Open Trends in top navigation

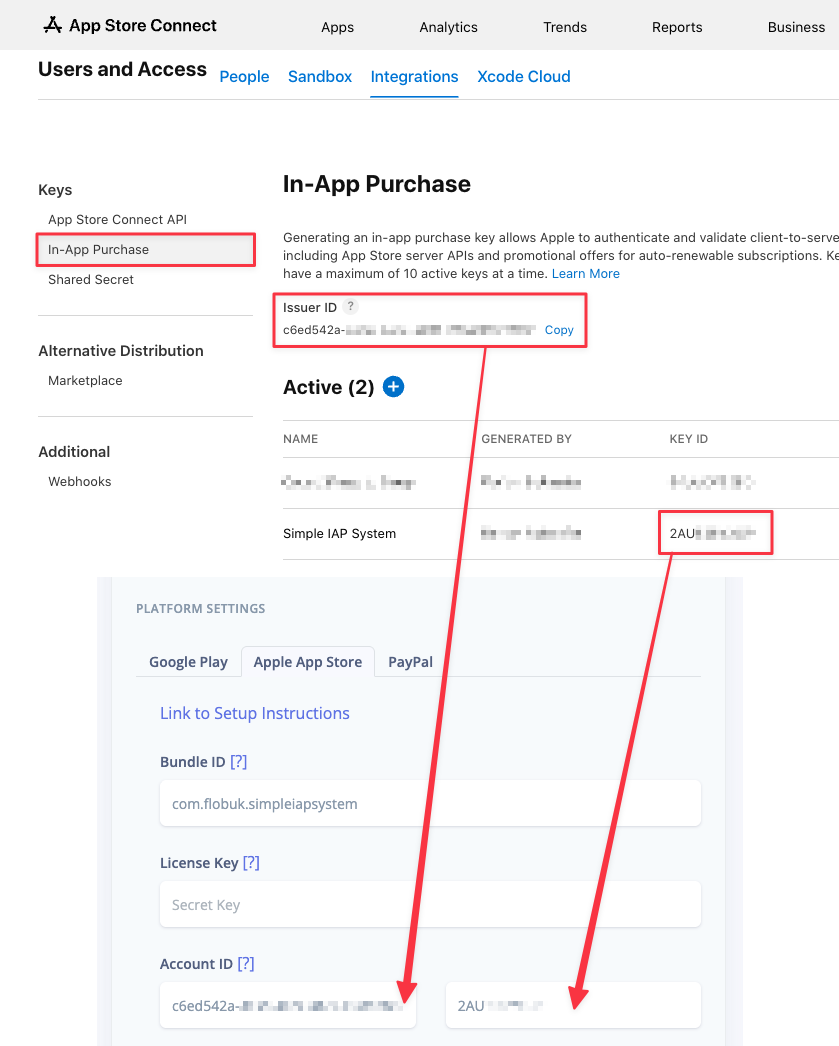click(x=565, y=27)
